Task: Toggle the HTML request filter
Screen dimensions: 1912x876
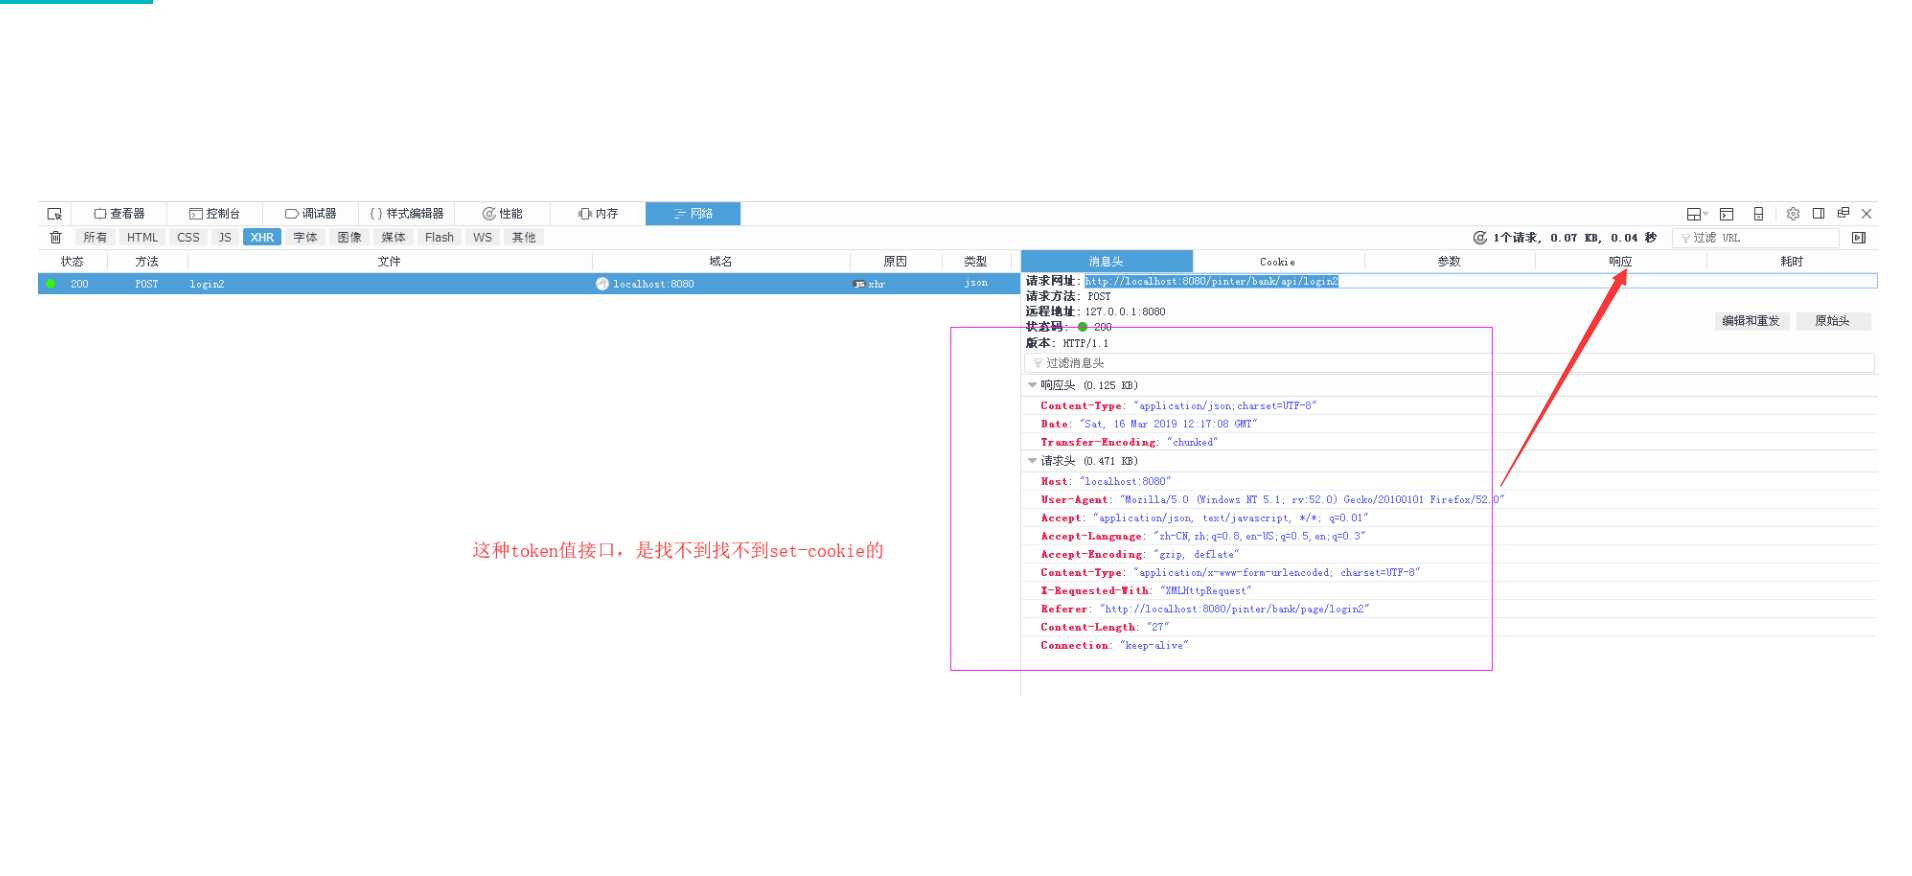Action: (x=142, y=238)
